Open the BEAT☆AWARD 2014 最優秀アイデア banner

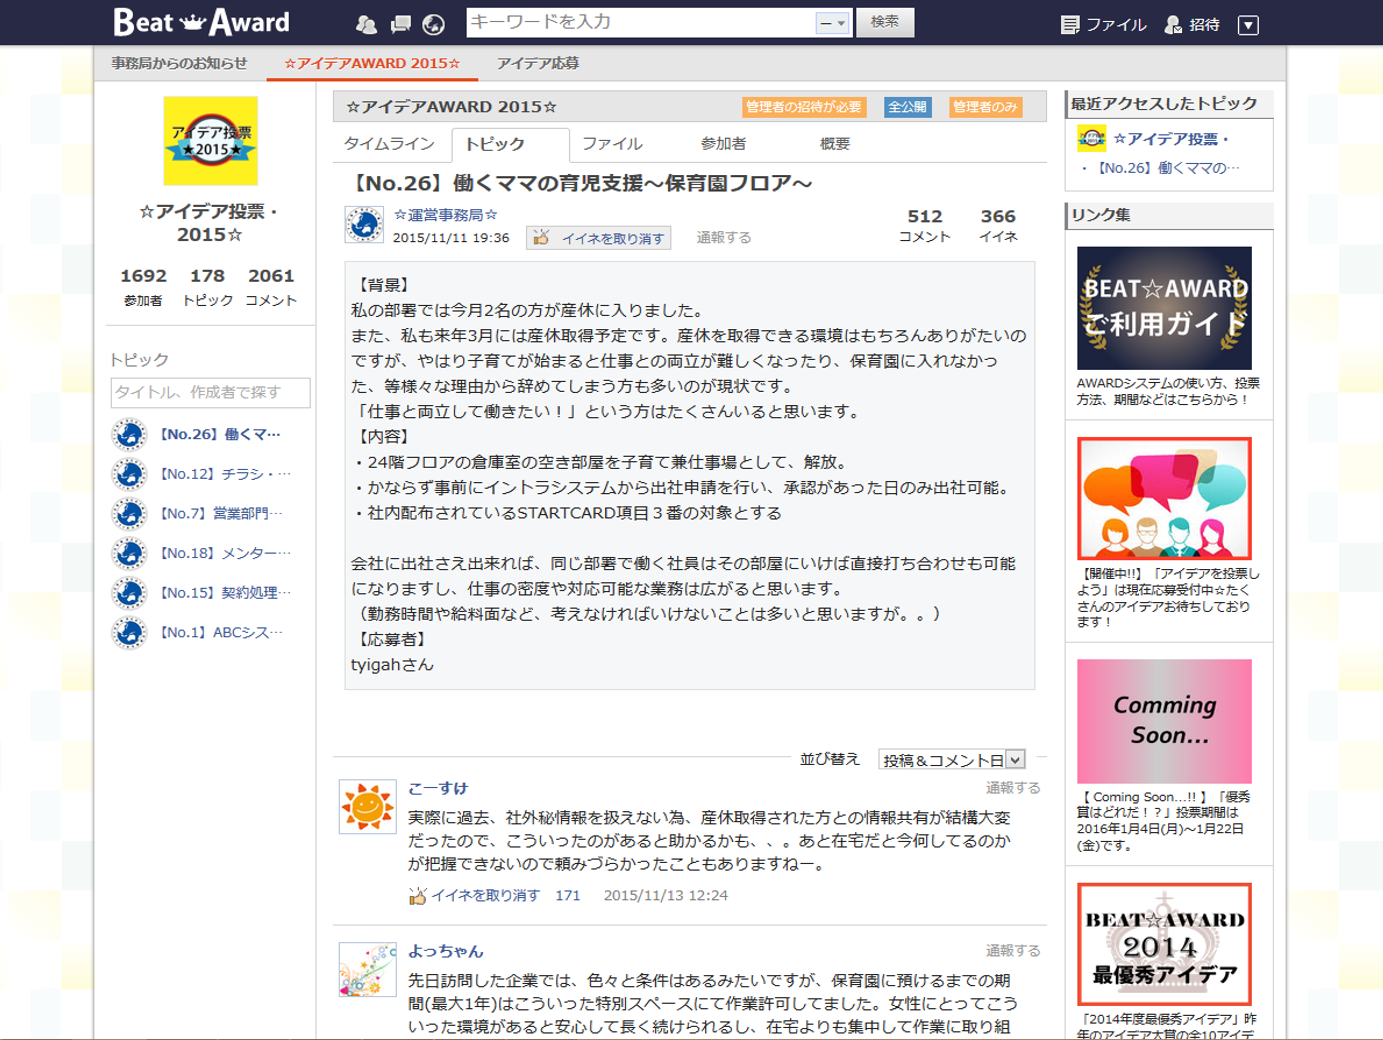pos(1164,944)
